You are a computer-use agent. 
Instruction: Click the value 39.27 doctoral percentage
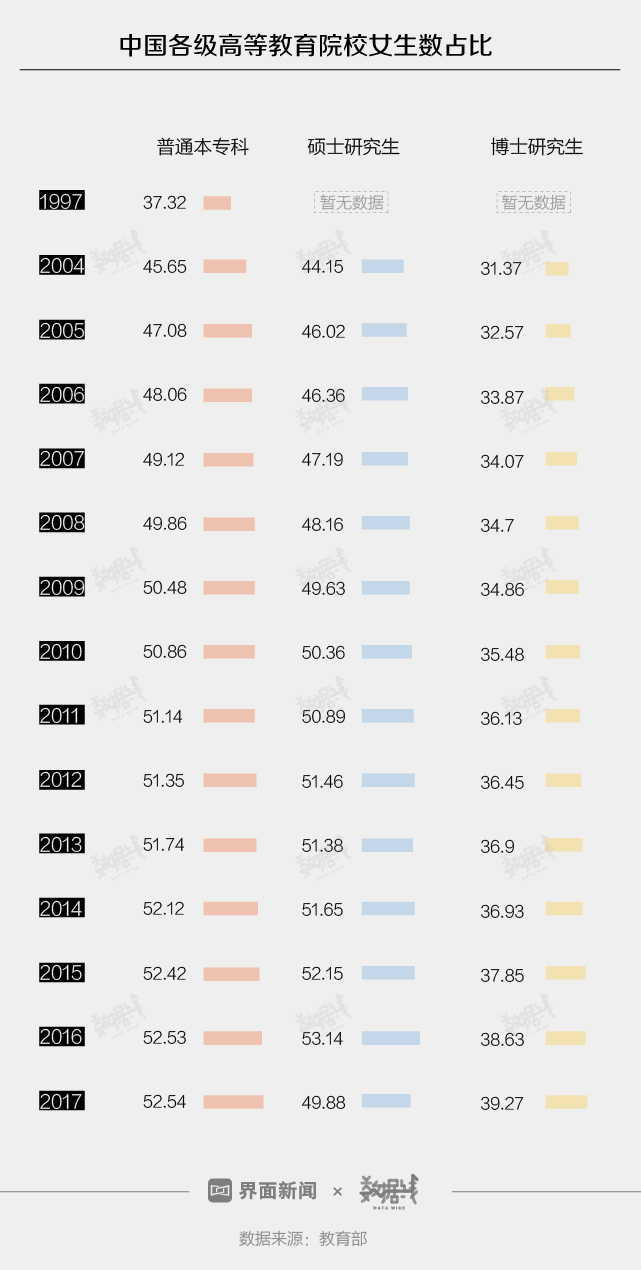click(x=502, y=1104)
